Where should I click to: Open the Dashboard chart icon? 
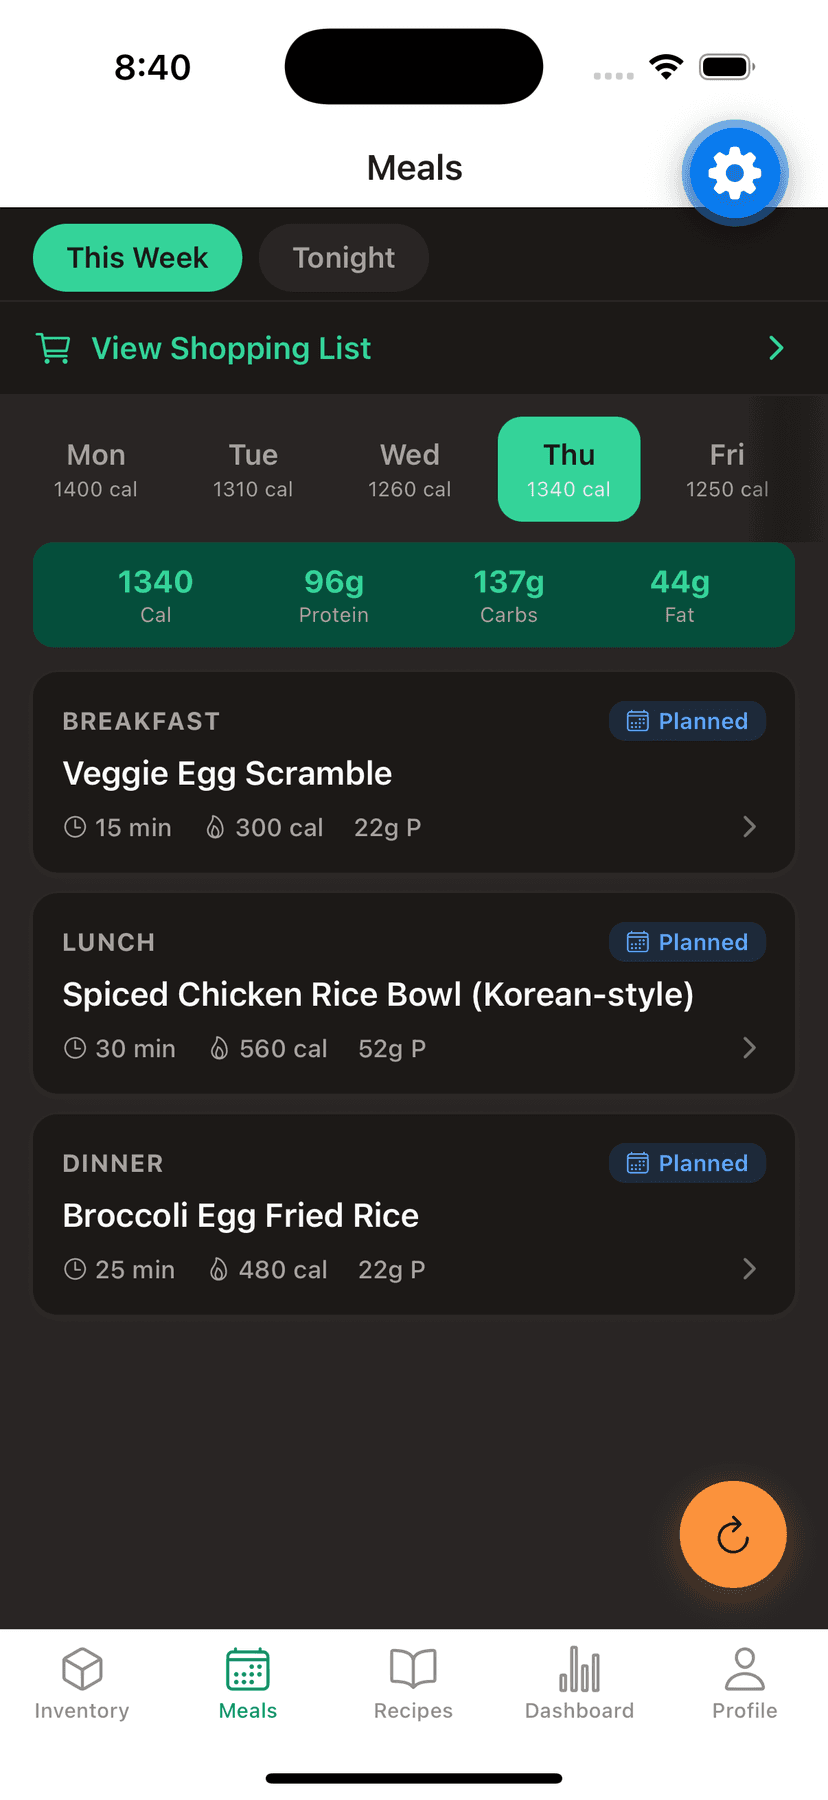click(579, 1669)
